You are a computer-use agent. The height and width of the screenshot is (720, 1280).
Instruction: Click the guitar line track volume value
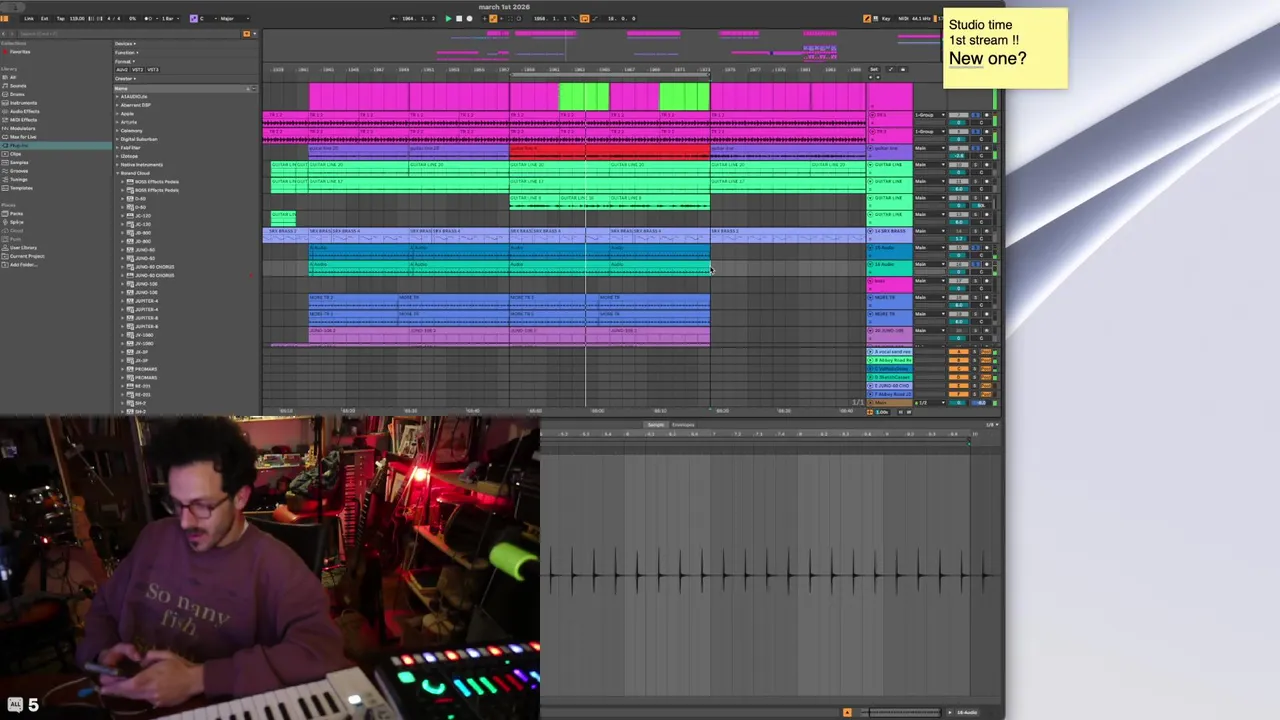[x=959, y=156]
